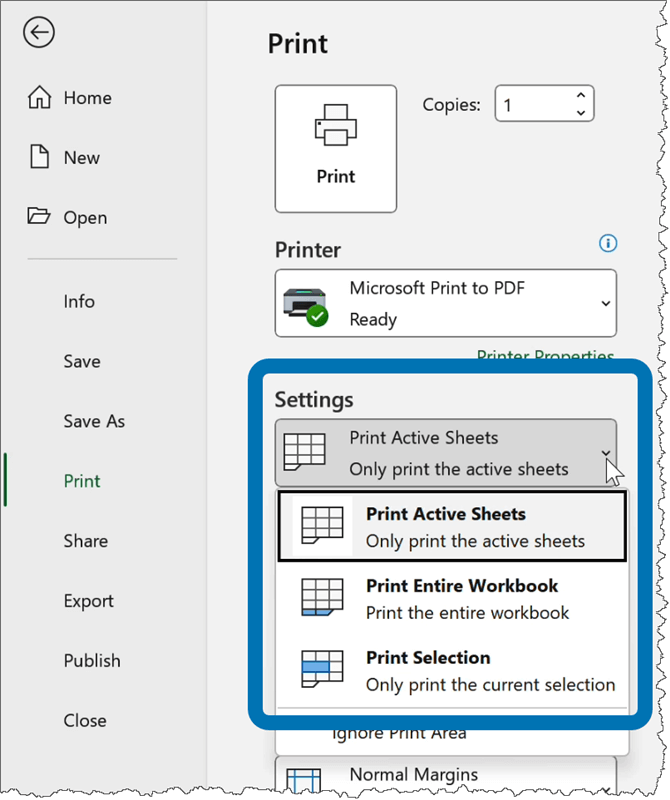
Task: Select Info in the sidebar
Action: [x=79, y=302]
